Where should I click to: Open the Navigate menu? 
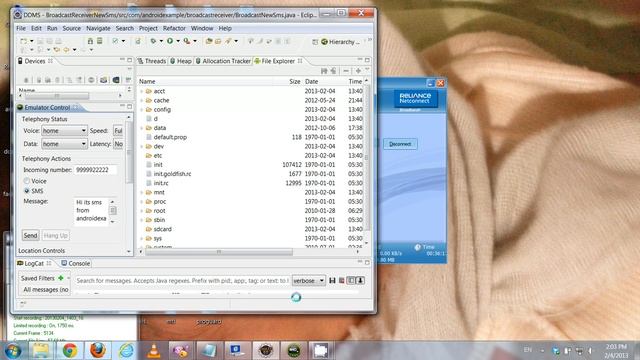pos(98,28)
